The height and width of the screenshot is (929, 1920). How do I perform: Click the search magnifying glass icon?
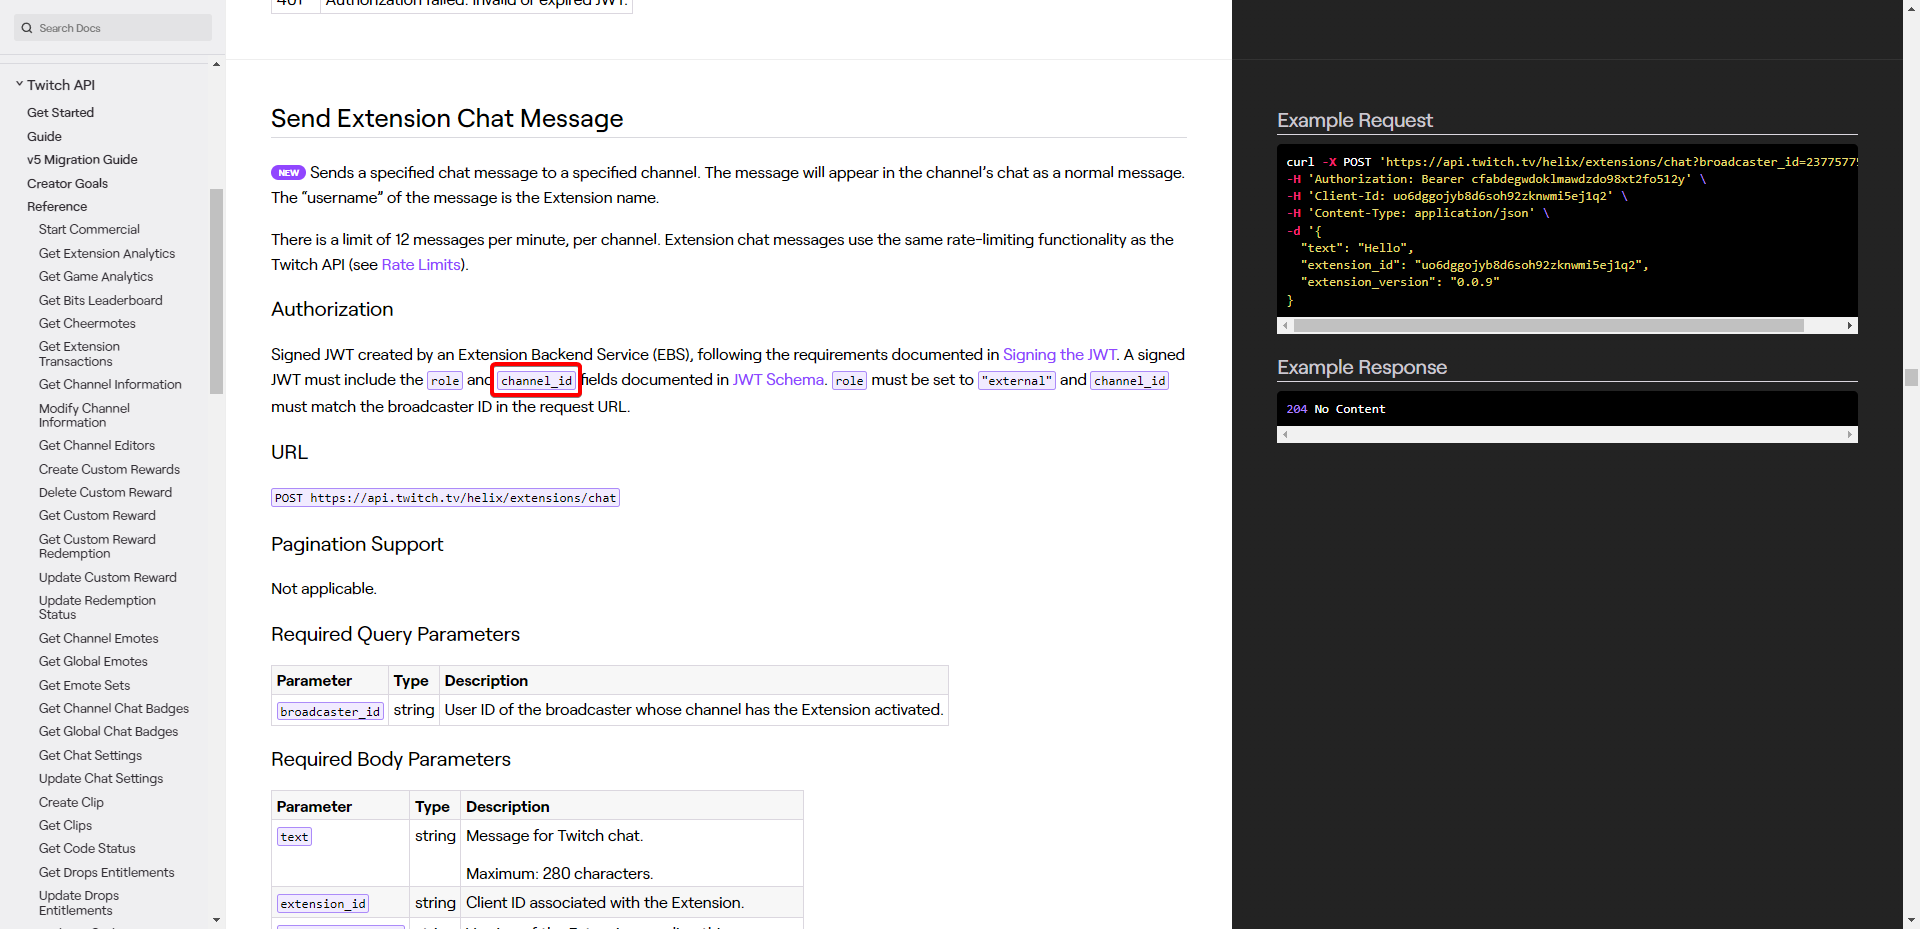pyautogui.click(x=25, y=27)
